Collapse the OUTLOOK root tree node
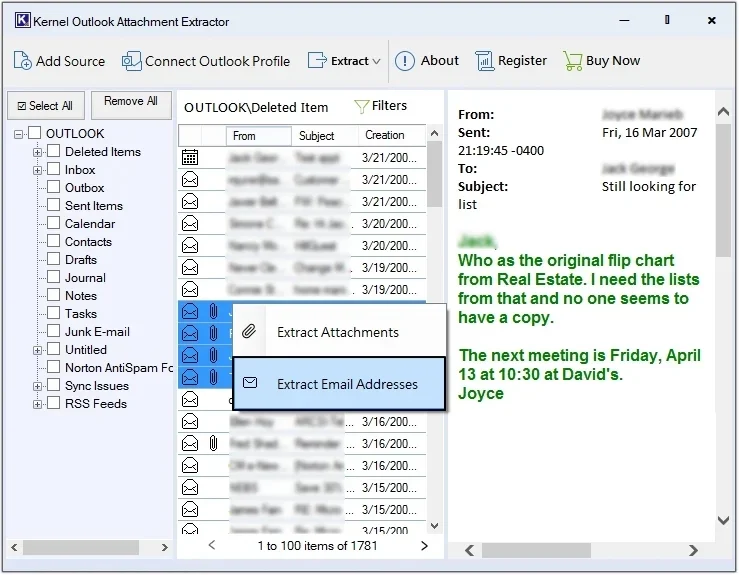Screen dimensions: 739x575 [18, 135]
